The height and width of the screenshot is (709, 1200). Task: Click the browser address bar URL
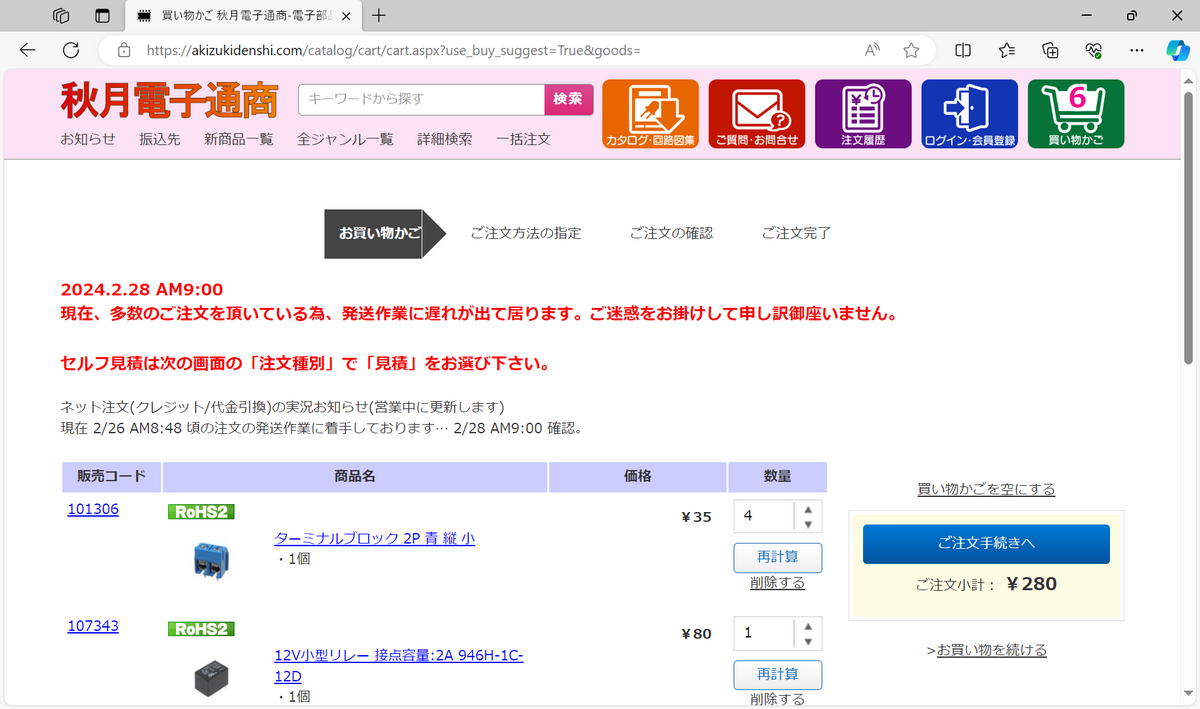point(393,50)
